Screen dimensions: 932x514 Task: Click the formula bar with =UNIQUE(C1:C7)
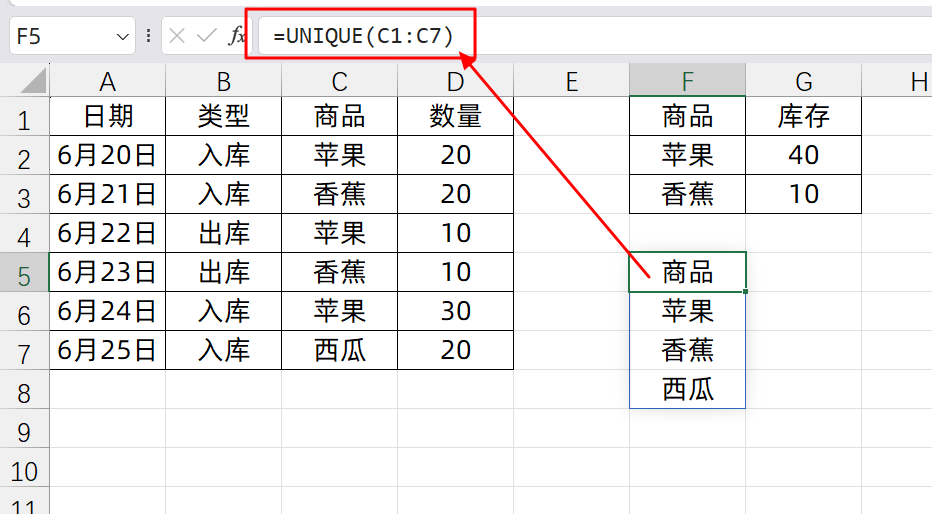coord(594,36)
